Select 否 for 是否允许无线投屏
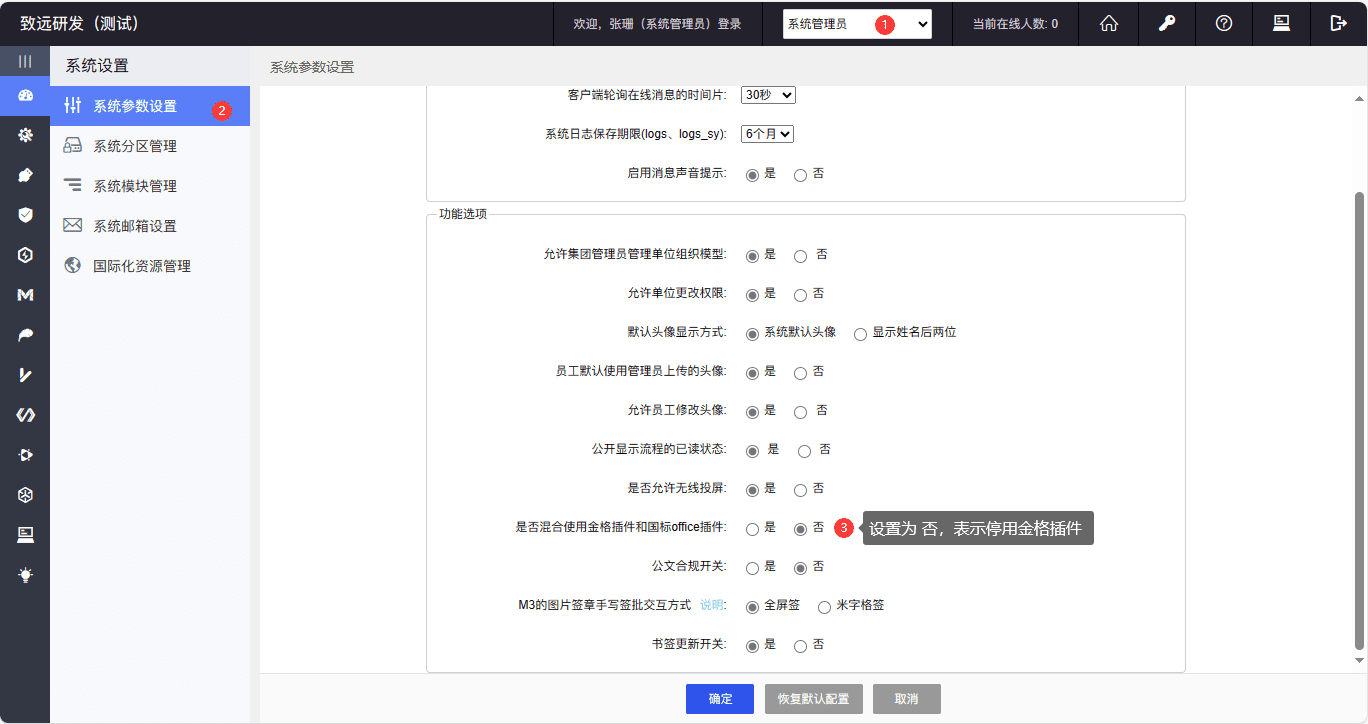1368x724 pixels. [x=800, y=490]
